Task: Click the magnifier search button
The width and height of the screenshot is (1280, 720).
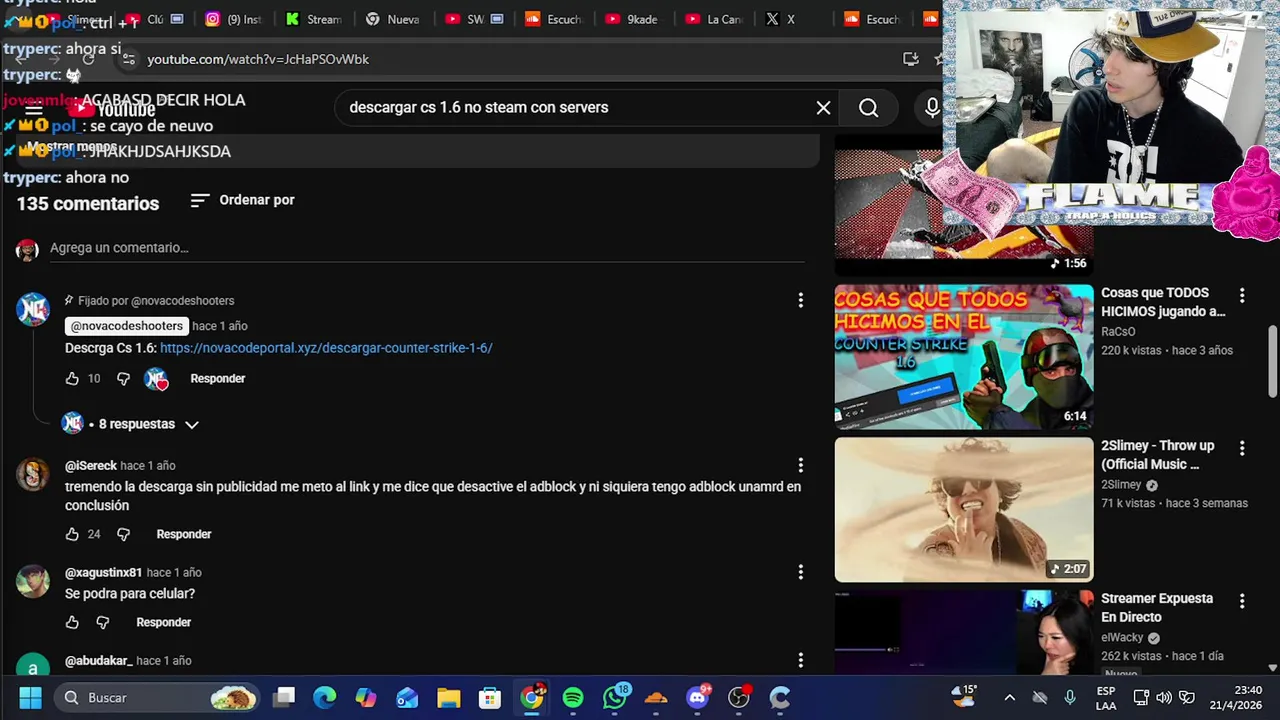Action: (868, 108)
